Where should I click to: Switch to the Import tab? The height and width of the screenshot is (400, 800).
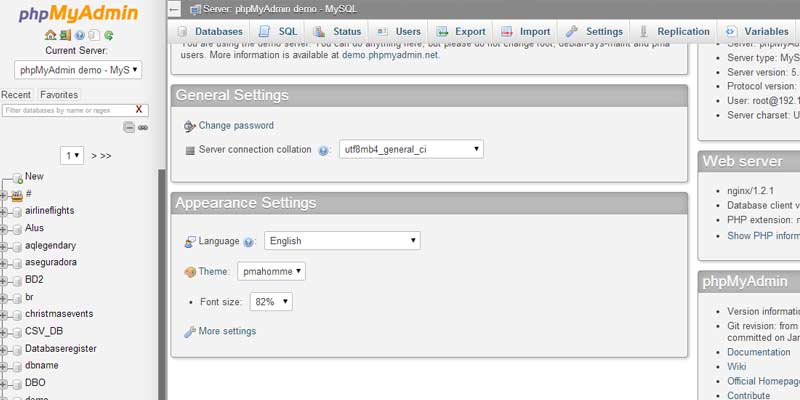tap(526, 32)
